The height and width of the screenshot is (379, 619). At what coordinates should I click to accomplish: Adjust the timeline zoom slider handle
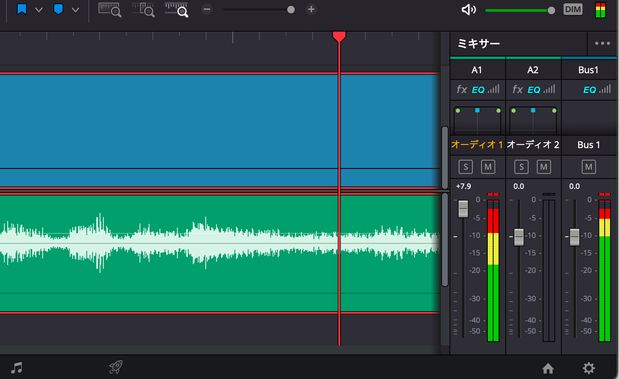point(291,10)
